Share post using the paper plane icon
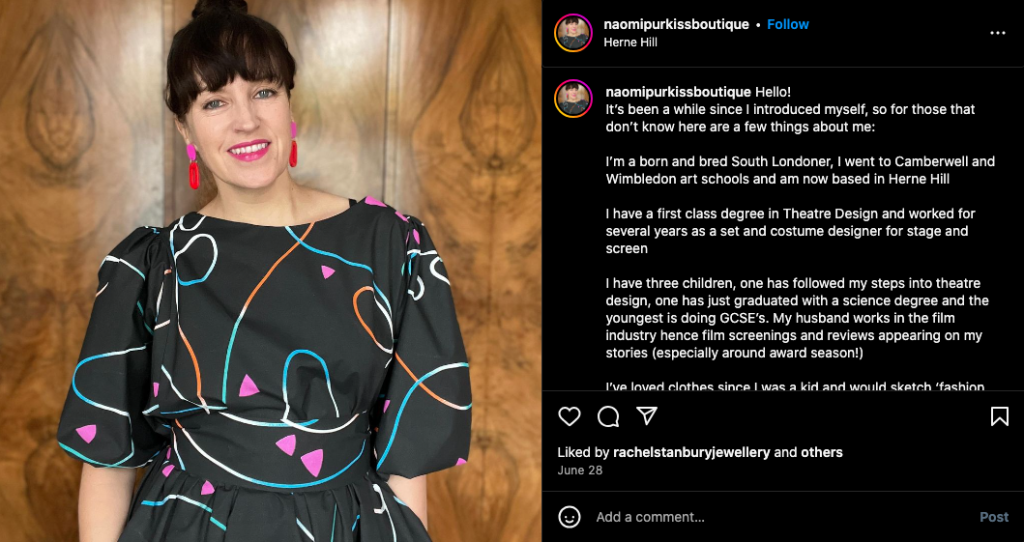Screen dimensions: 1024x542 647,416
